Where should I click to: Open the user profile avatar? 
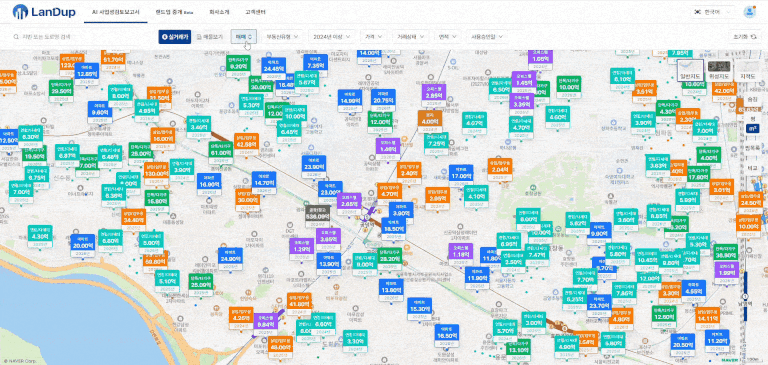click(749, 12)
